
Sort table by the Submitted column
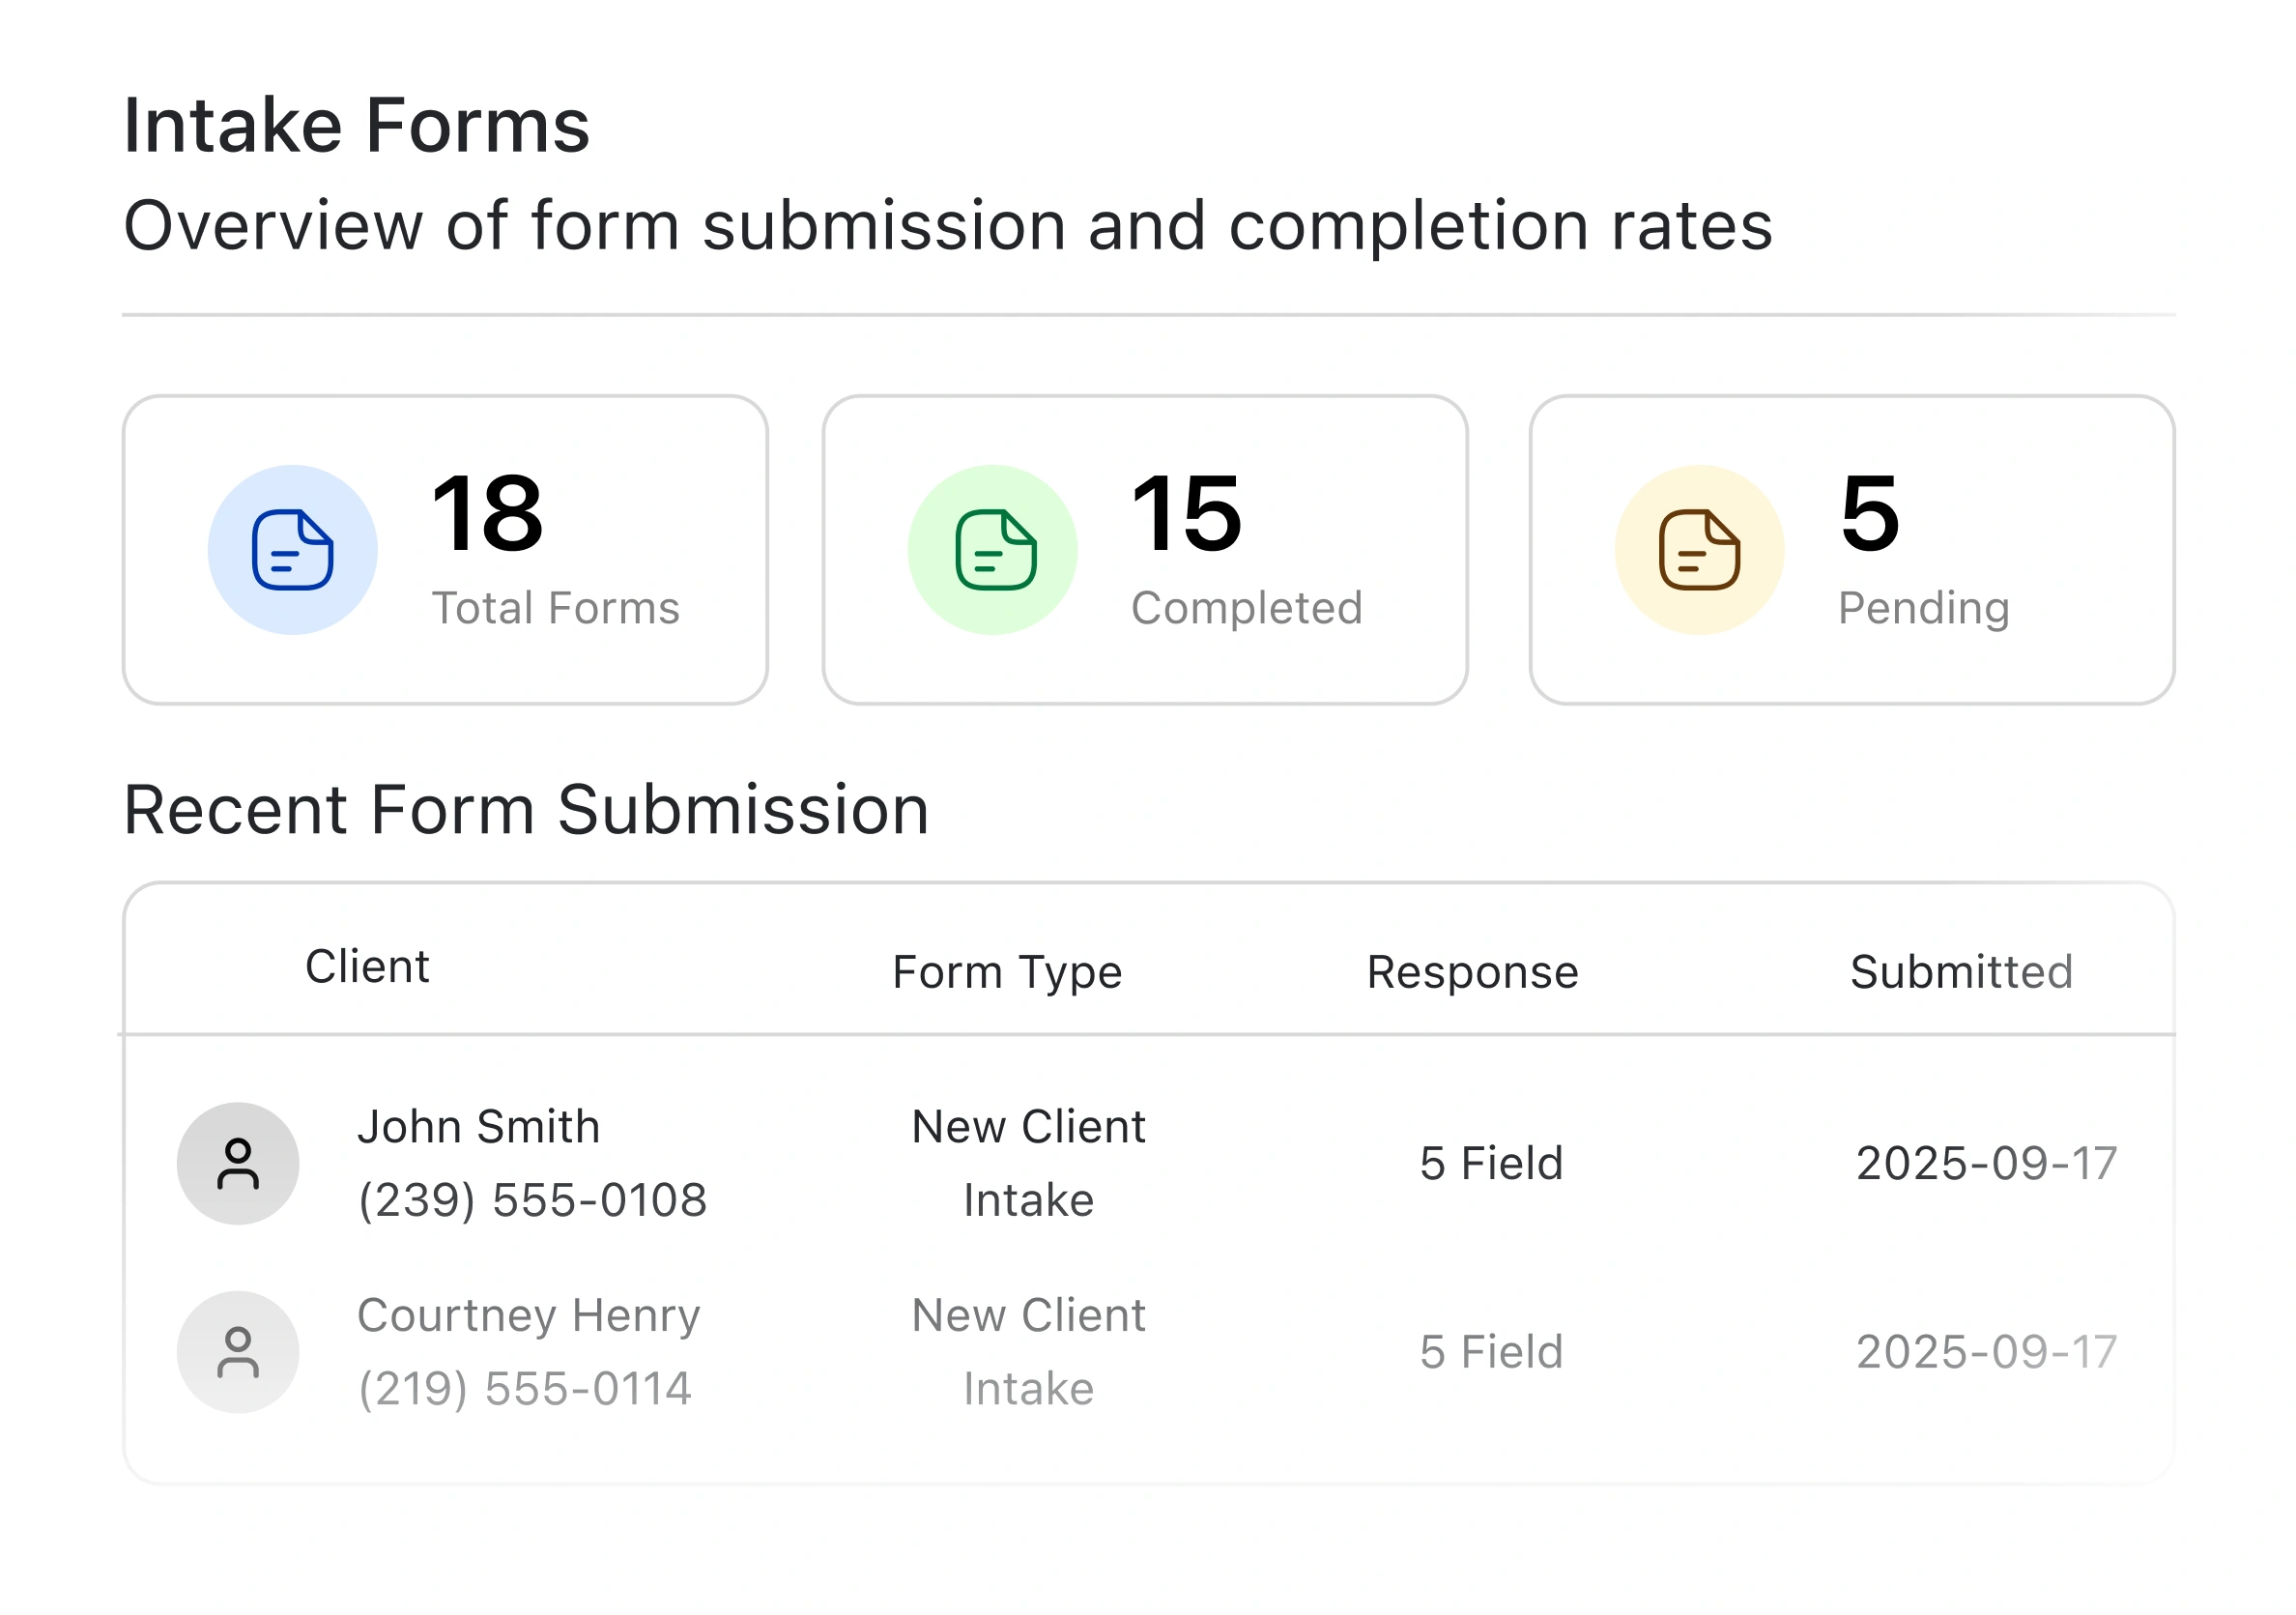click(x=1961, y=969)
